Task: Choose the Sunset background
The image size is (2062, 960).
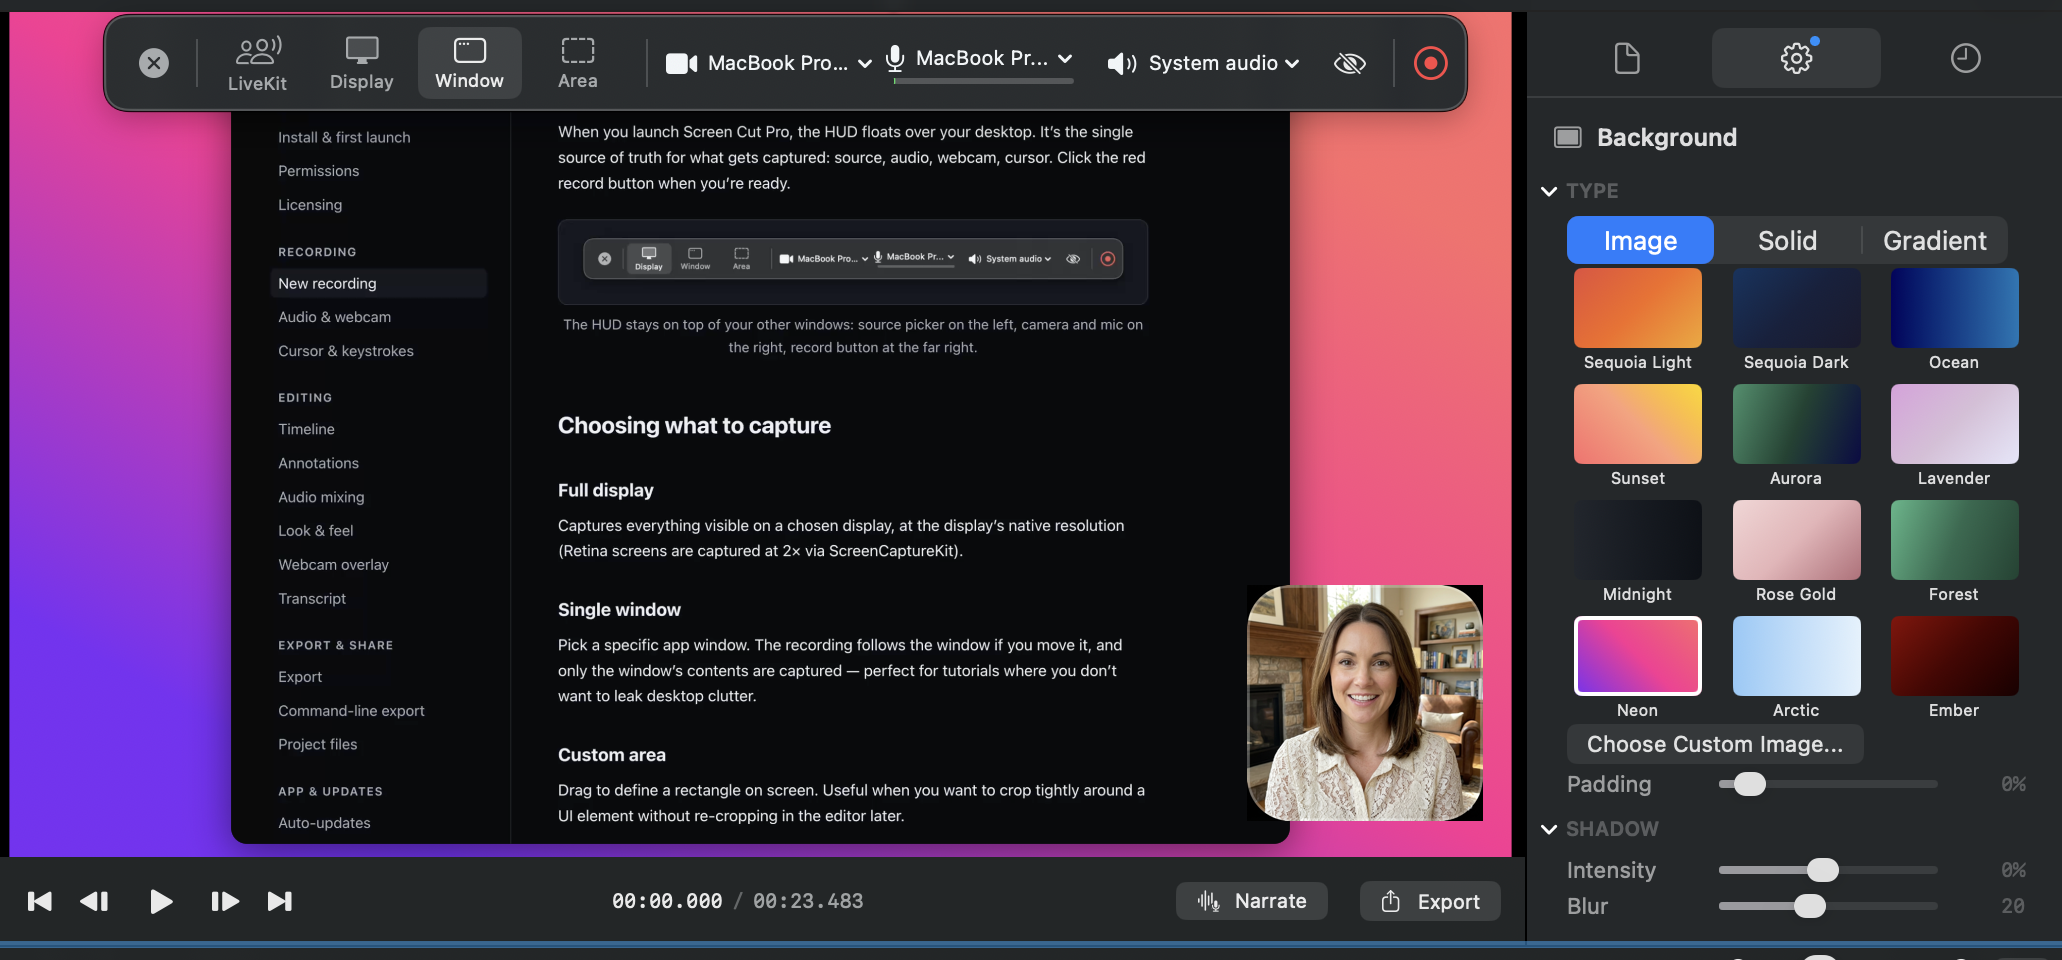Action: 1638,424
